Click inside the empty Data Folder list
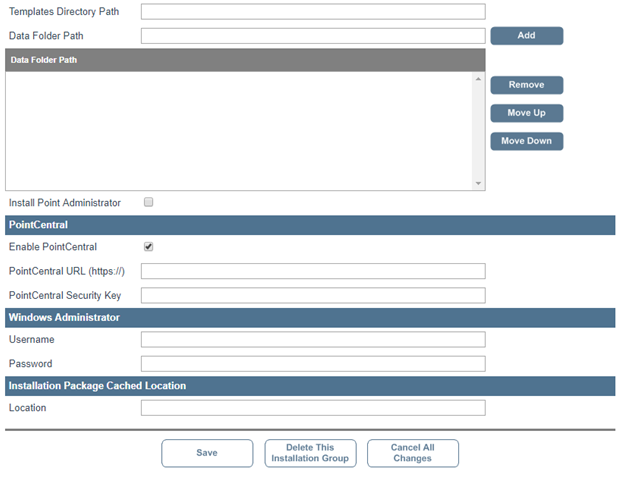Image resolution: width=623 pixels, height=481 pixels. 238,130
